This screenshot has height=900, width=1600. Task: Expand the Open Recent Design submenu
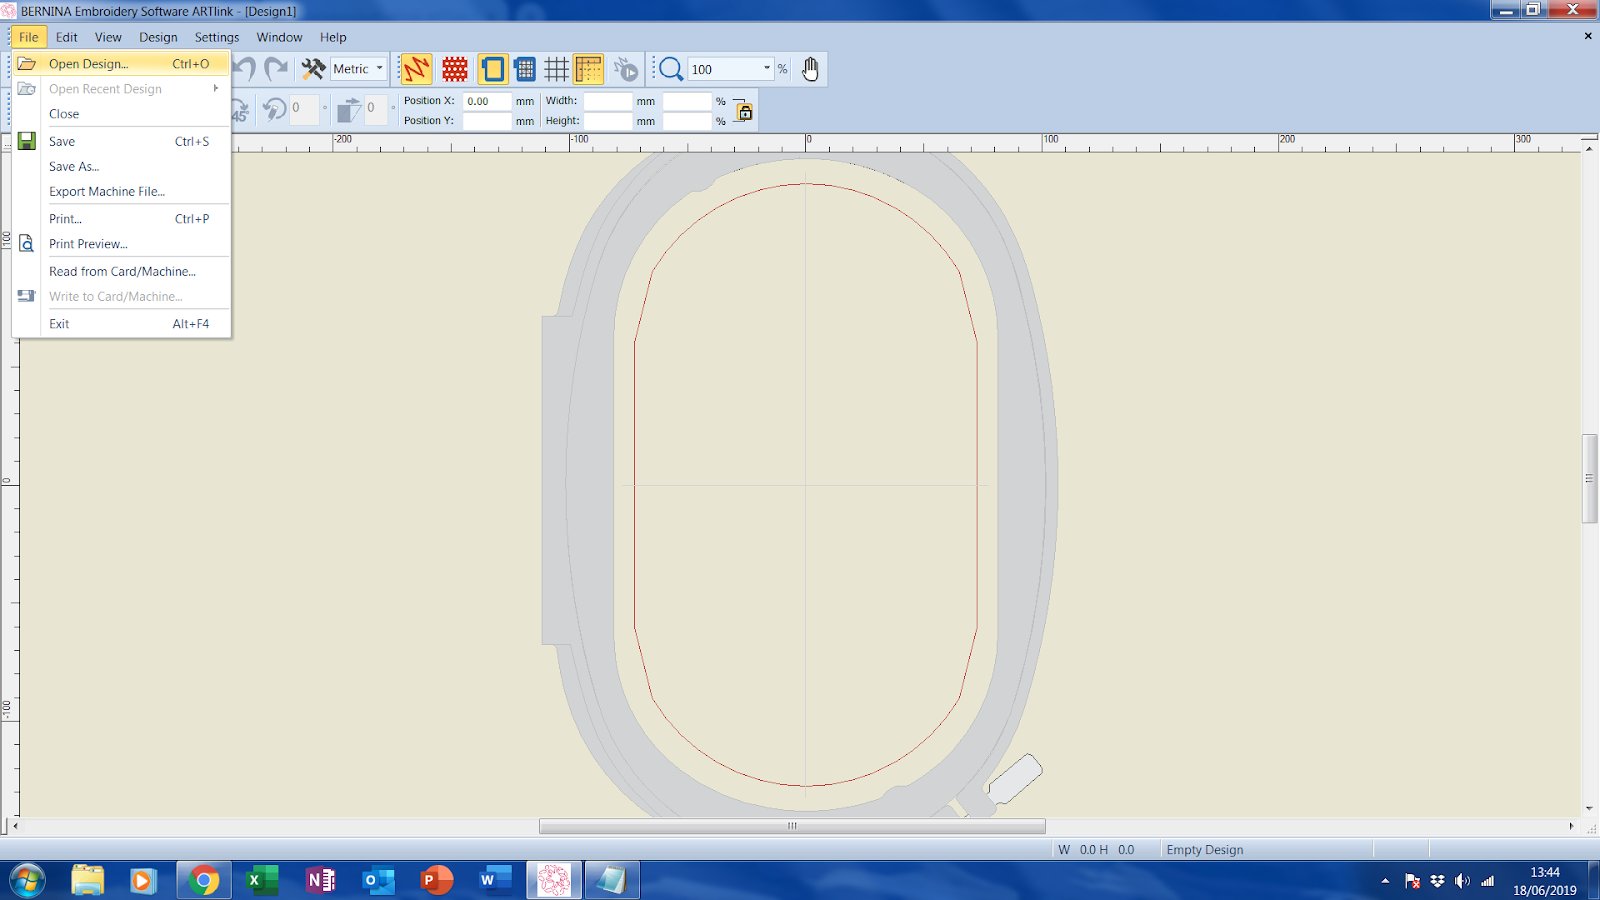click(x=121, y=89)
